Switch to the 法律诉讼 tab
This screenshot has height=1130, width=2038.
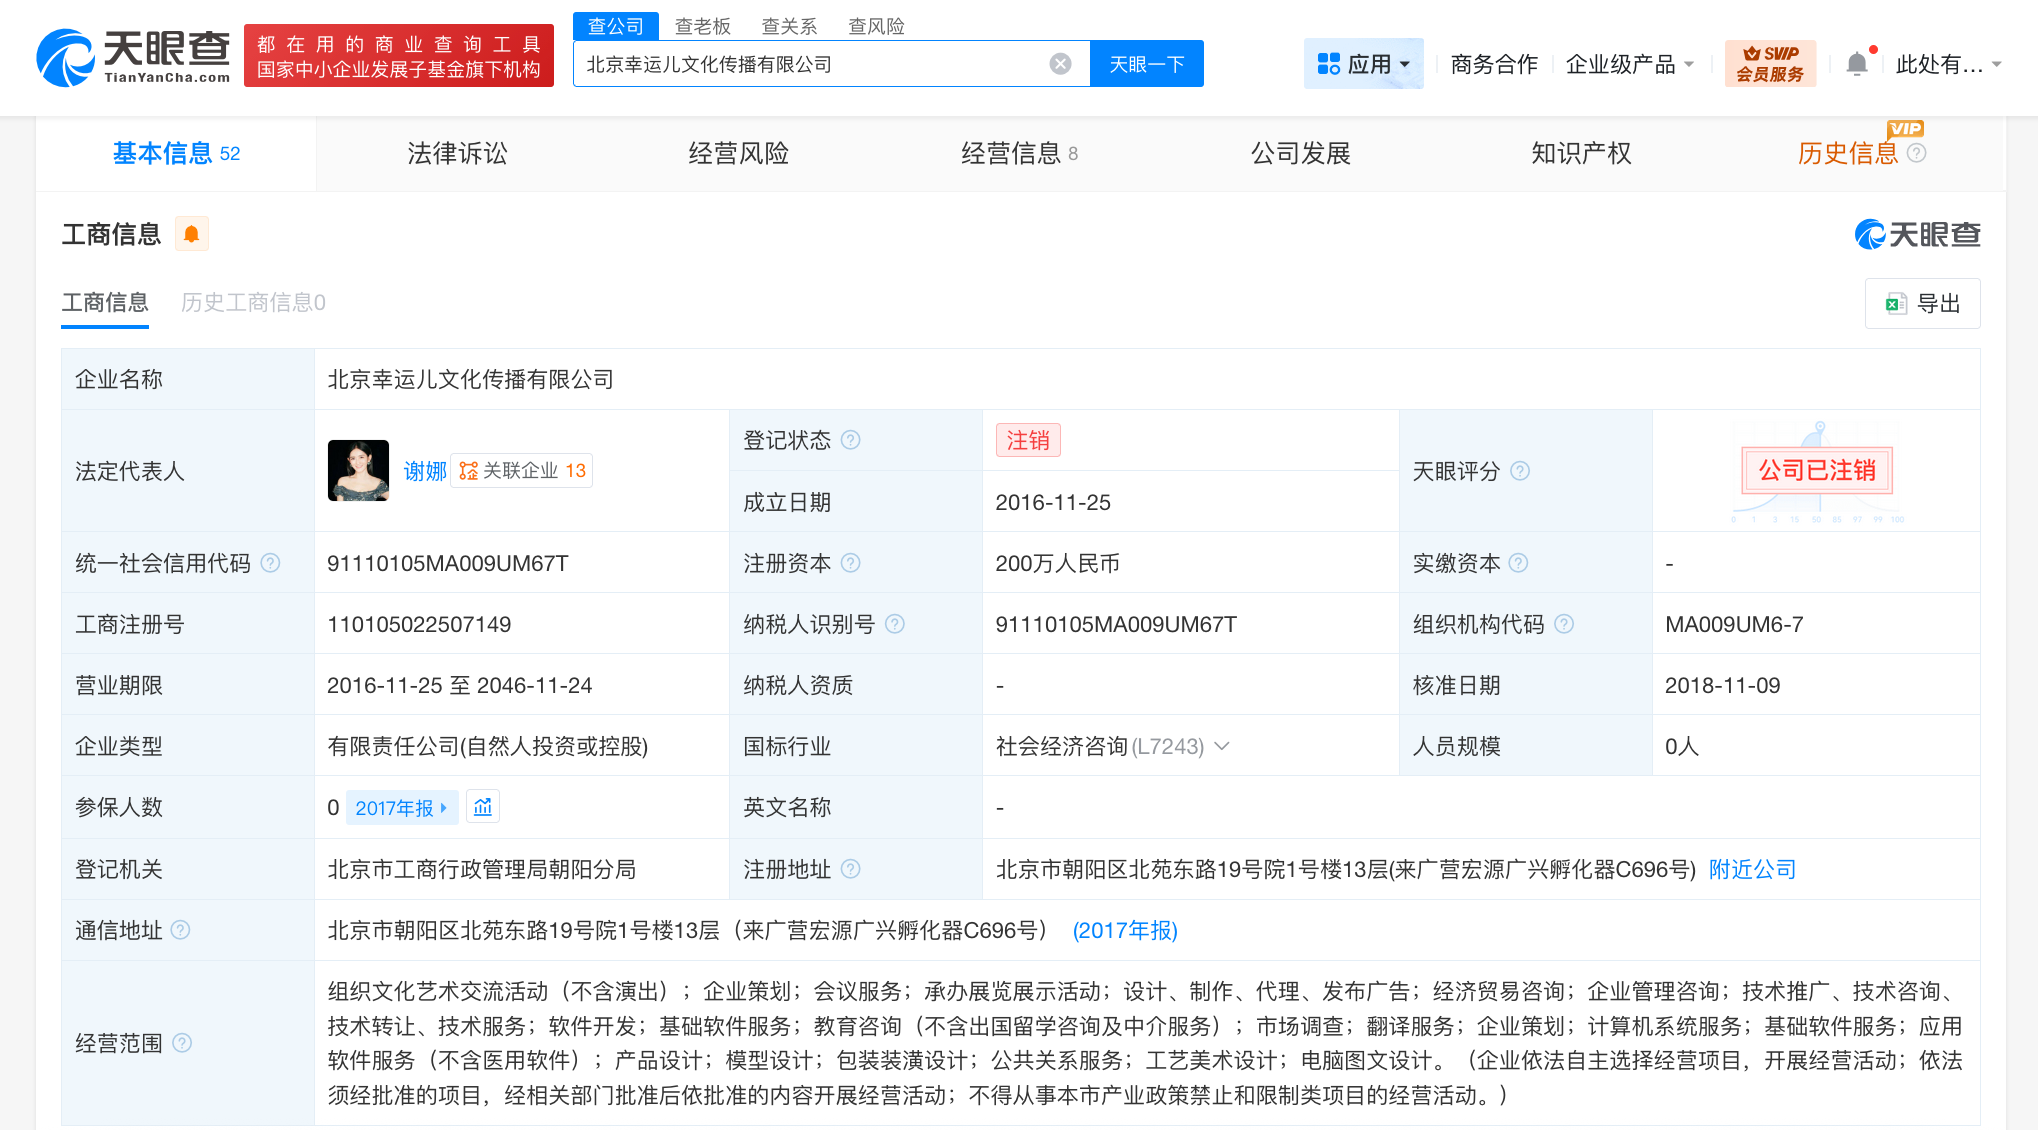coord(456,153)
